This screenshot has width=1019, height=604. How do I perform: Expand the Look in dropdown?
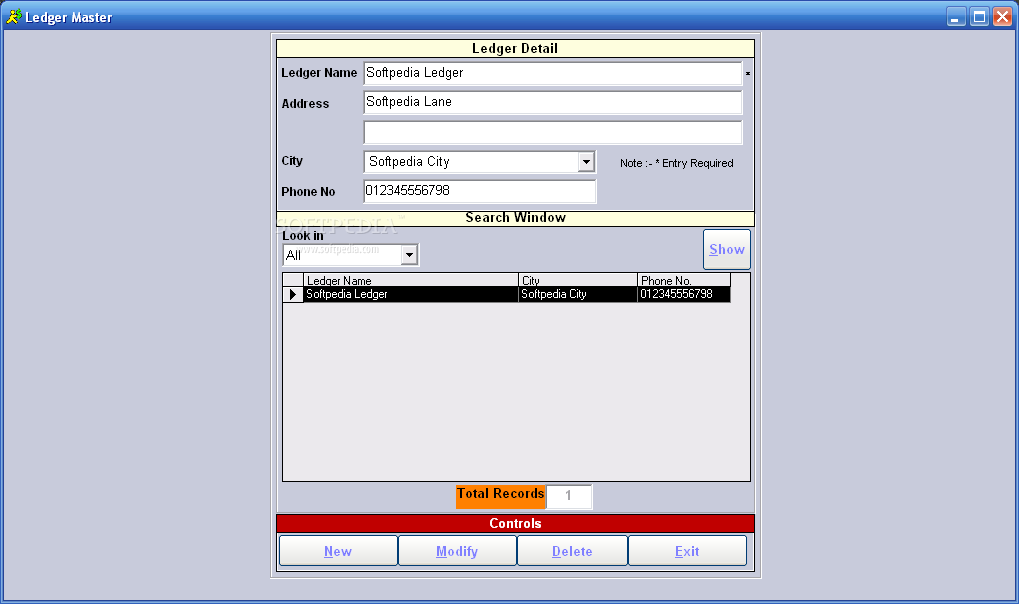(409, 255)
